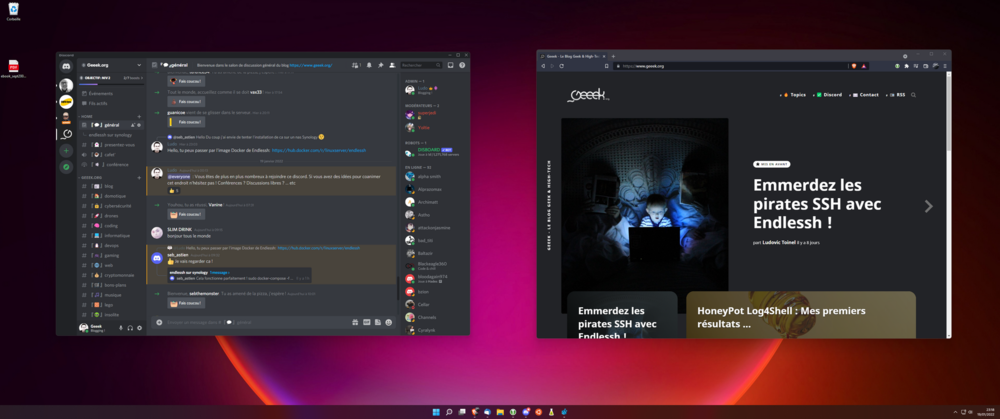Open Brave Shields lion icon
The height and width of the screenshot is (419, 1000).
855,66
